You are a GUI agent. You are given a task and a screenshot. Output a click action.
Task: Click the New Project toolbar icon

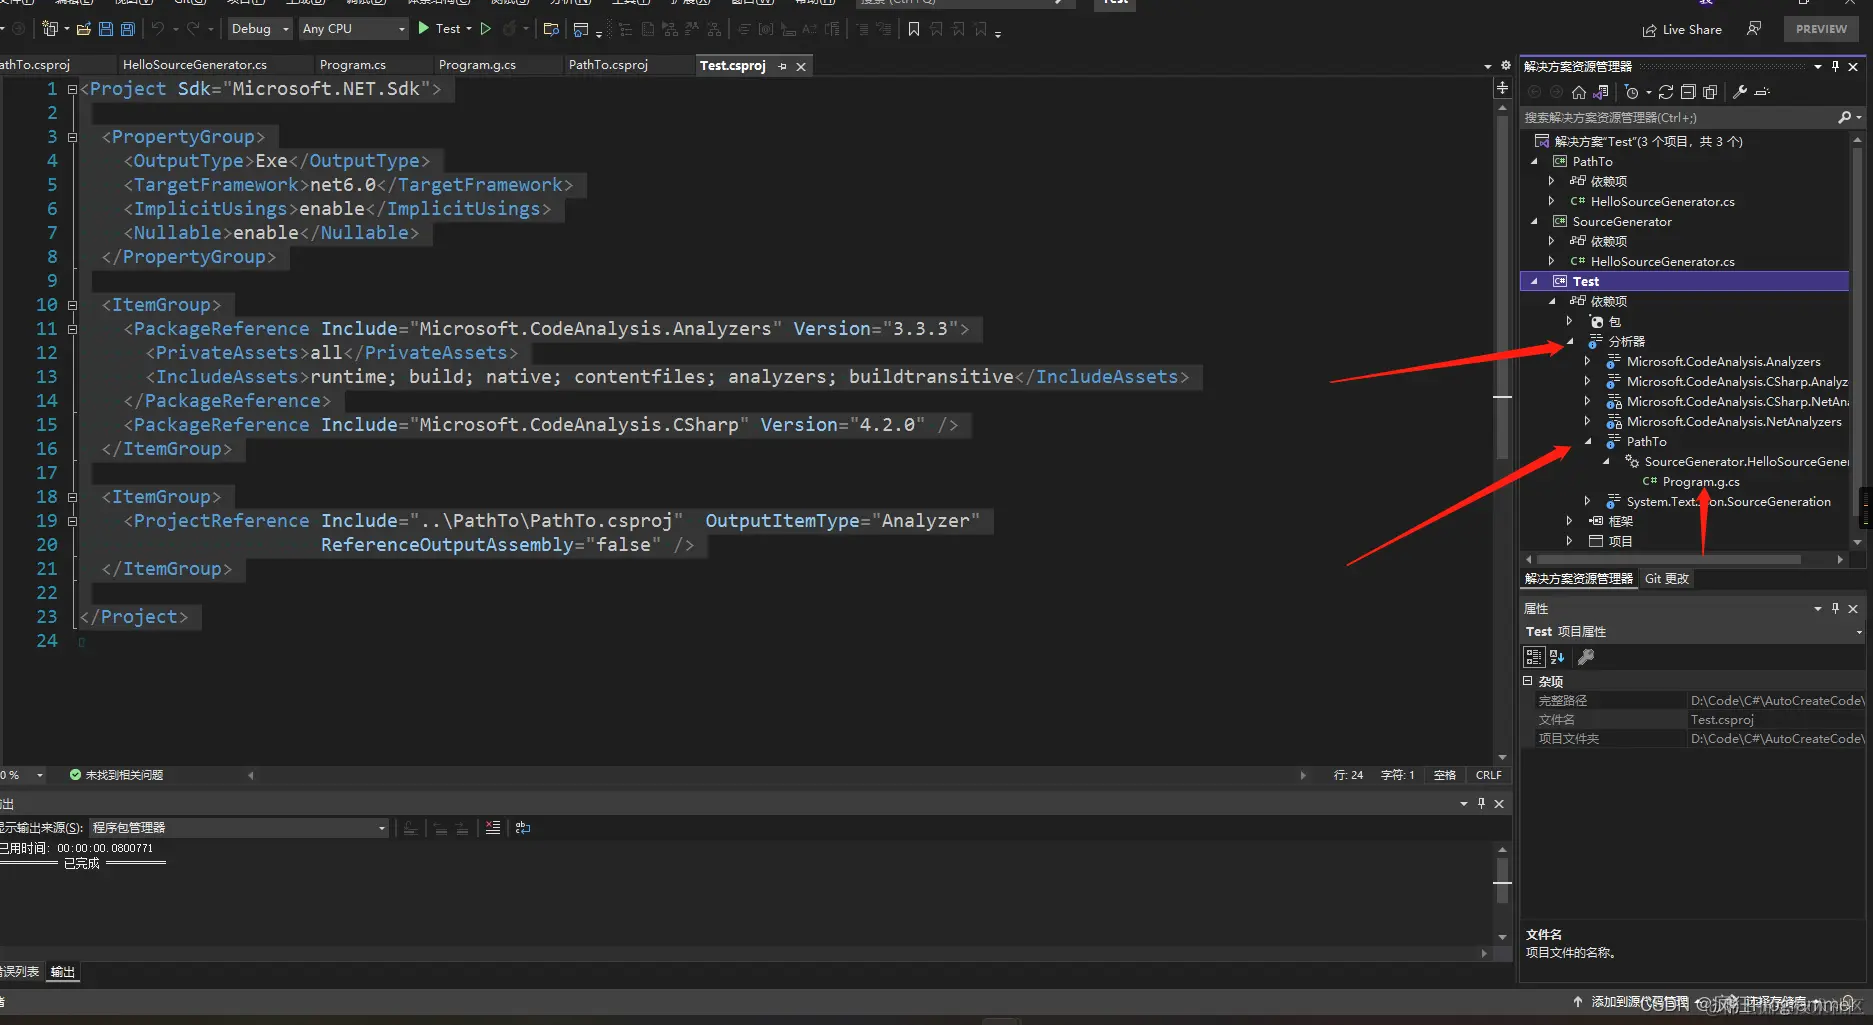(50, 29)
